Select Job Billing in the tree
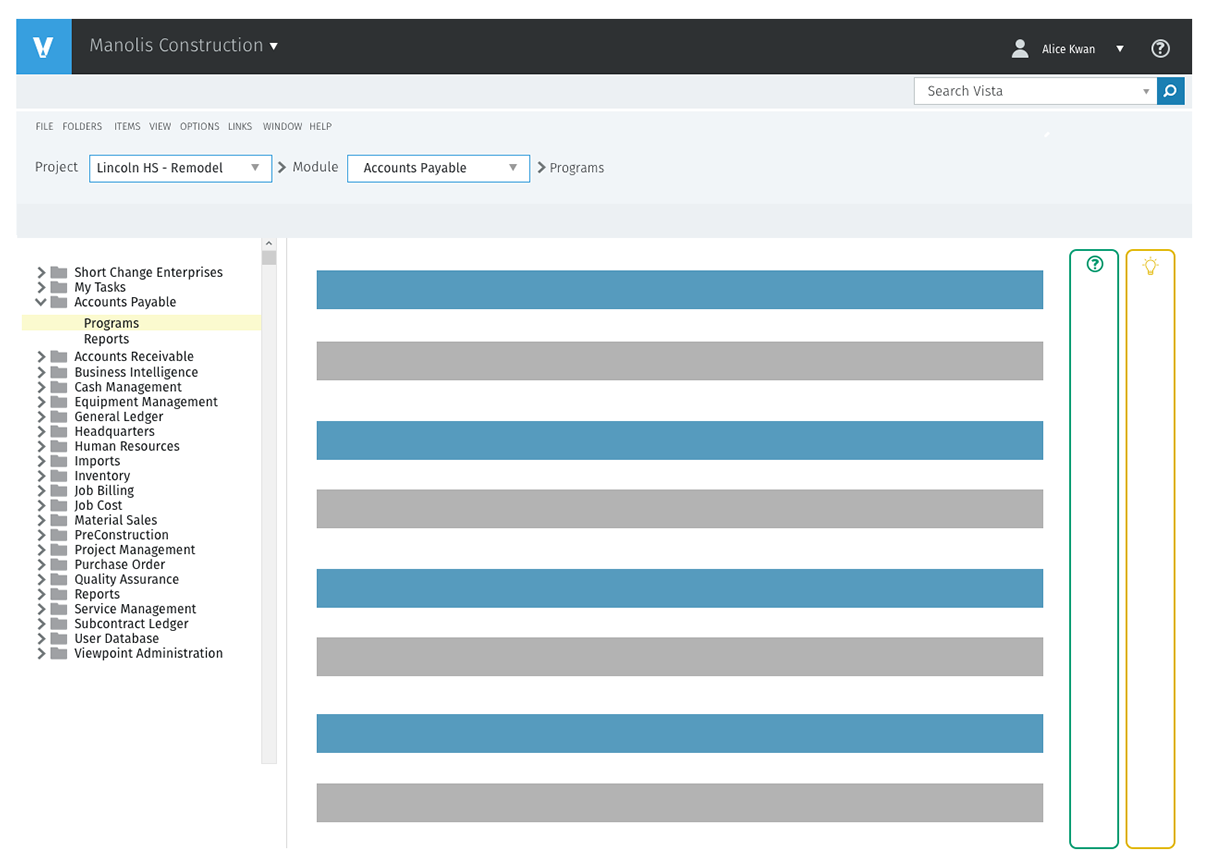The width and height of the screenshot is (1205, 860). 104,491
